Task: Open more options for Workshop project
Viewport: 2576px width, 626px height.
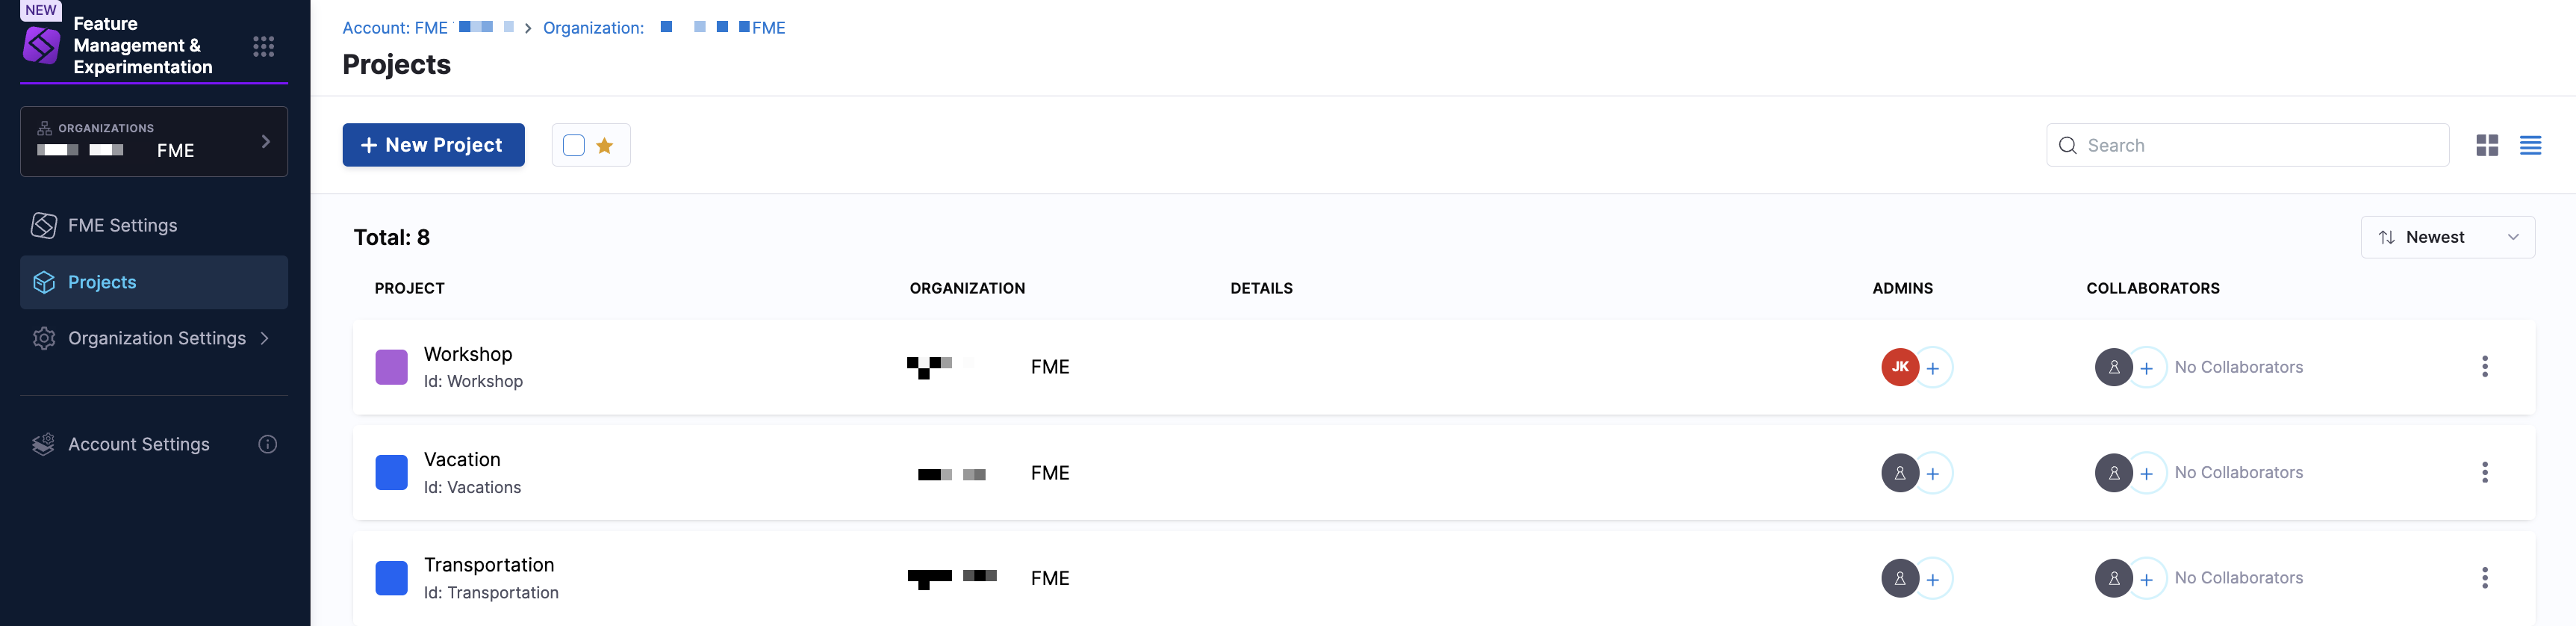Action: (x=2484, y=367)
